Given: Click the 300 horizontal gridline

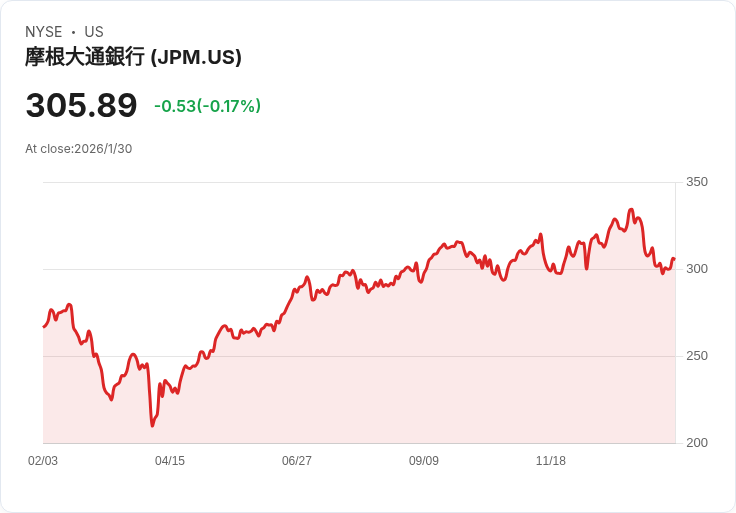Looking at the screenshot, I should 360,269.
